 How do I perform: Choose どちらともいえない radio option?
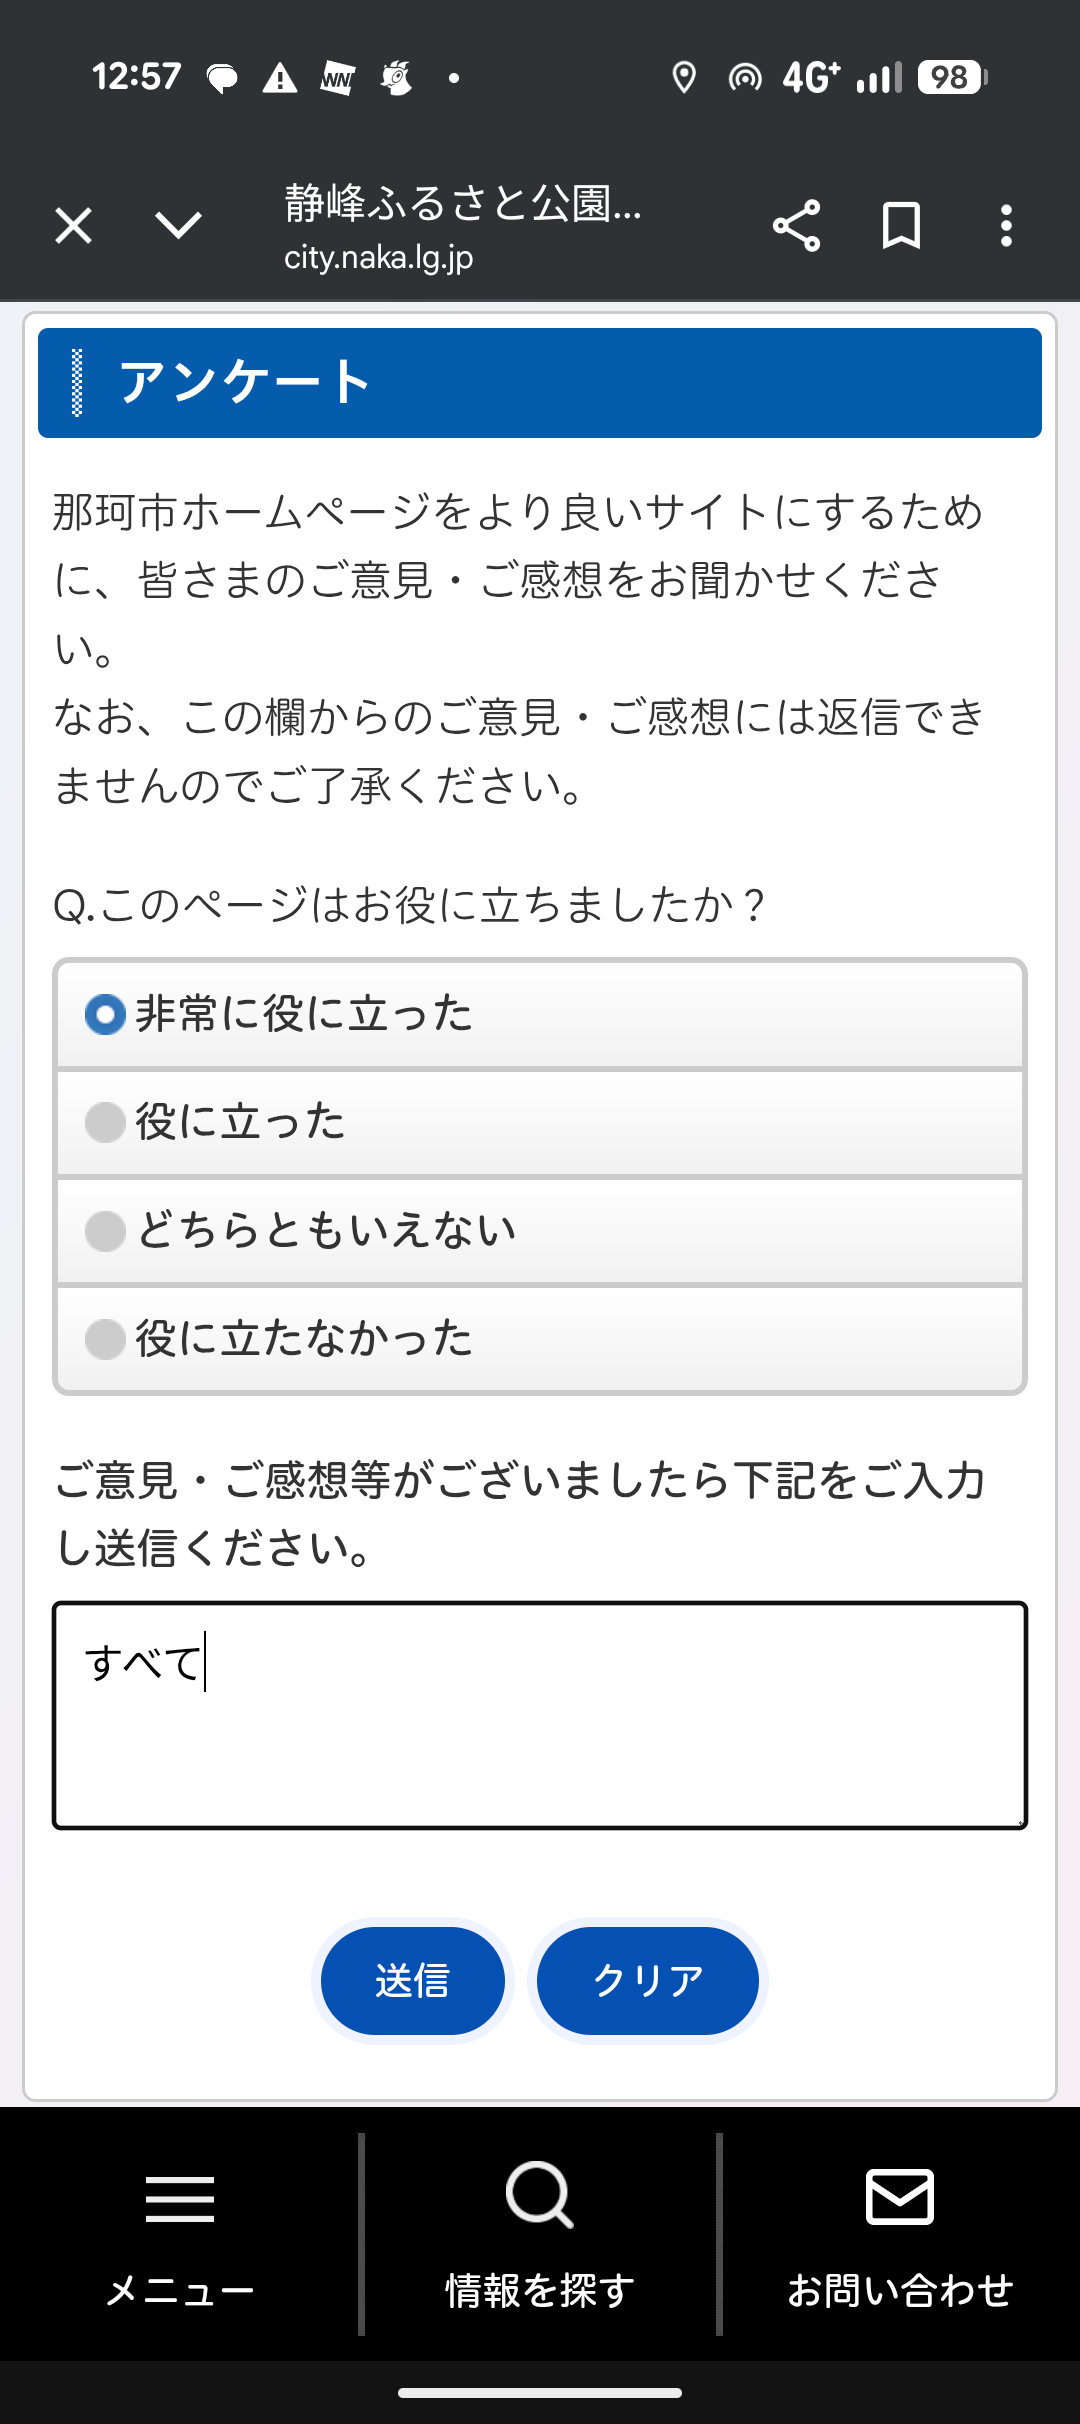coord(105,1230)
